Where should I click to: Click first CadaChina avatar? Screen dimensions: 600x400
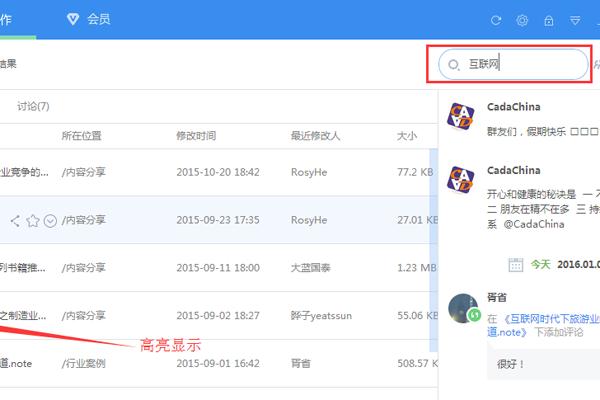pos(461,116)
